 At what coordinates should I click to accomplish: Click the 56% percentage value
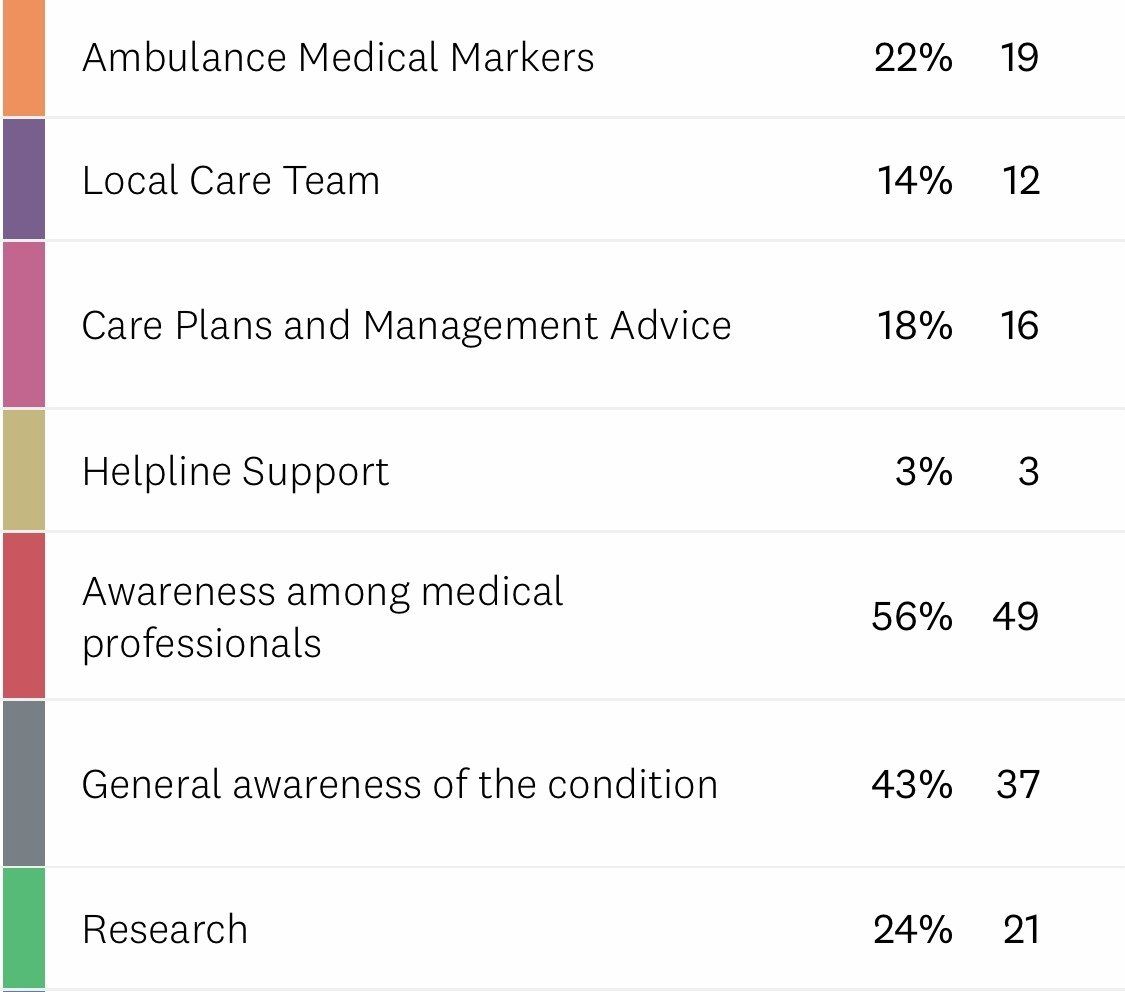click(x=911, y=617)
